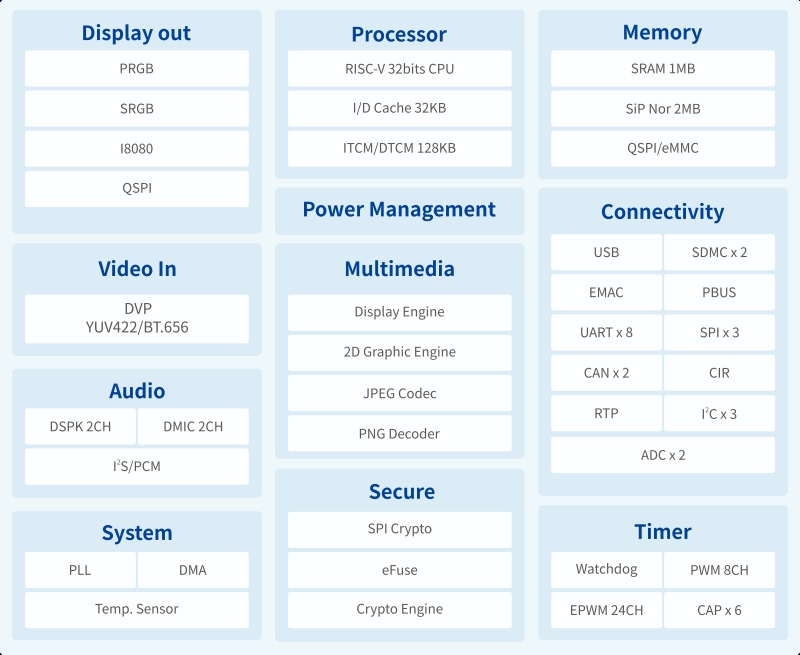Image resolution: width=800 pixels, height=655 pixels.
Task: Select the SDMC x 2 box
Action: click(719, 253)
